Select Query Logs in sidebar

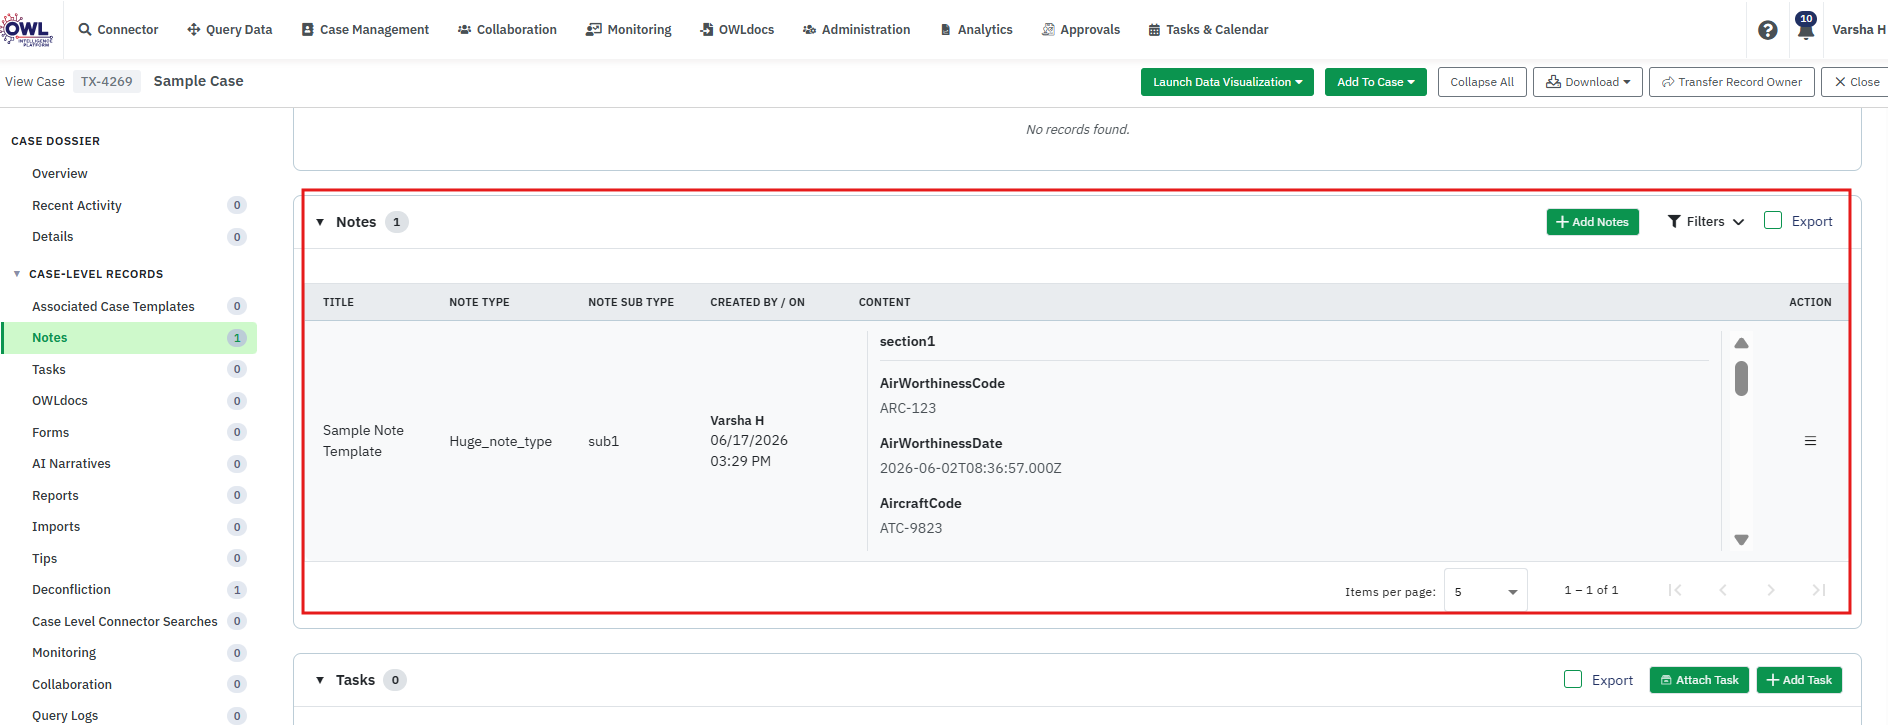[65, 716]
